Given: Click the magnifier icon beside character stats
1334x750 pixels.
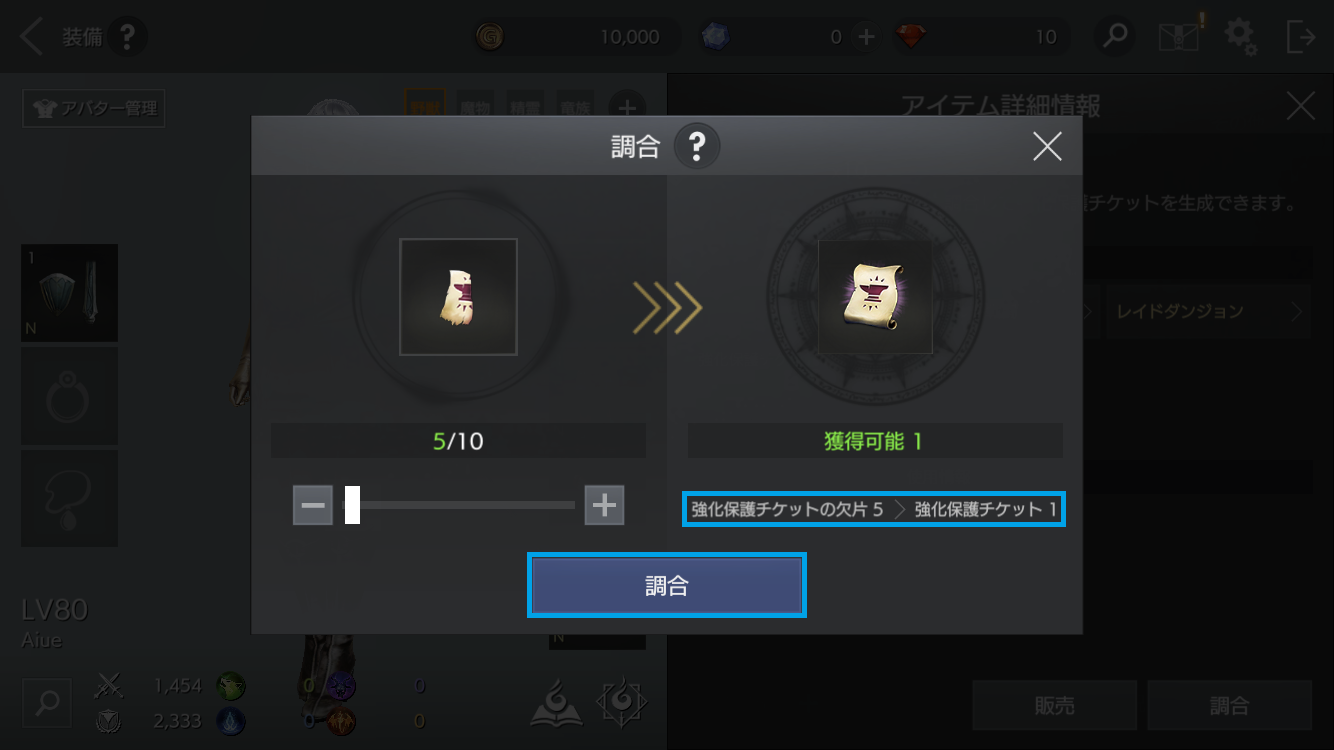Looking at the screenshot, I should click(x=47, y=703).
